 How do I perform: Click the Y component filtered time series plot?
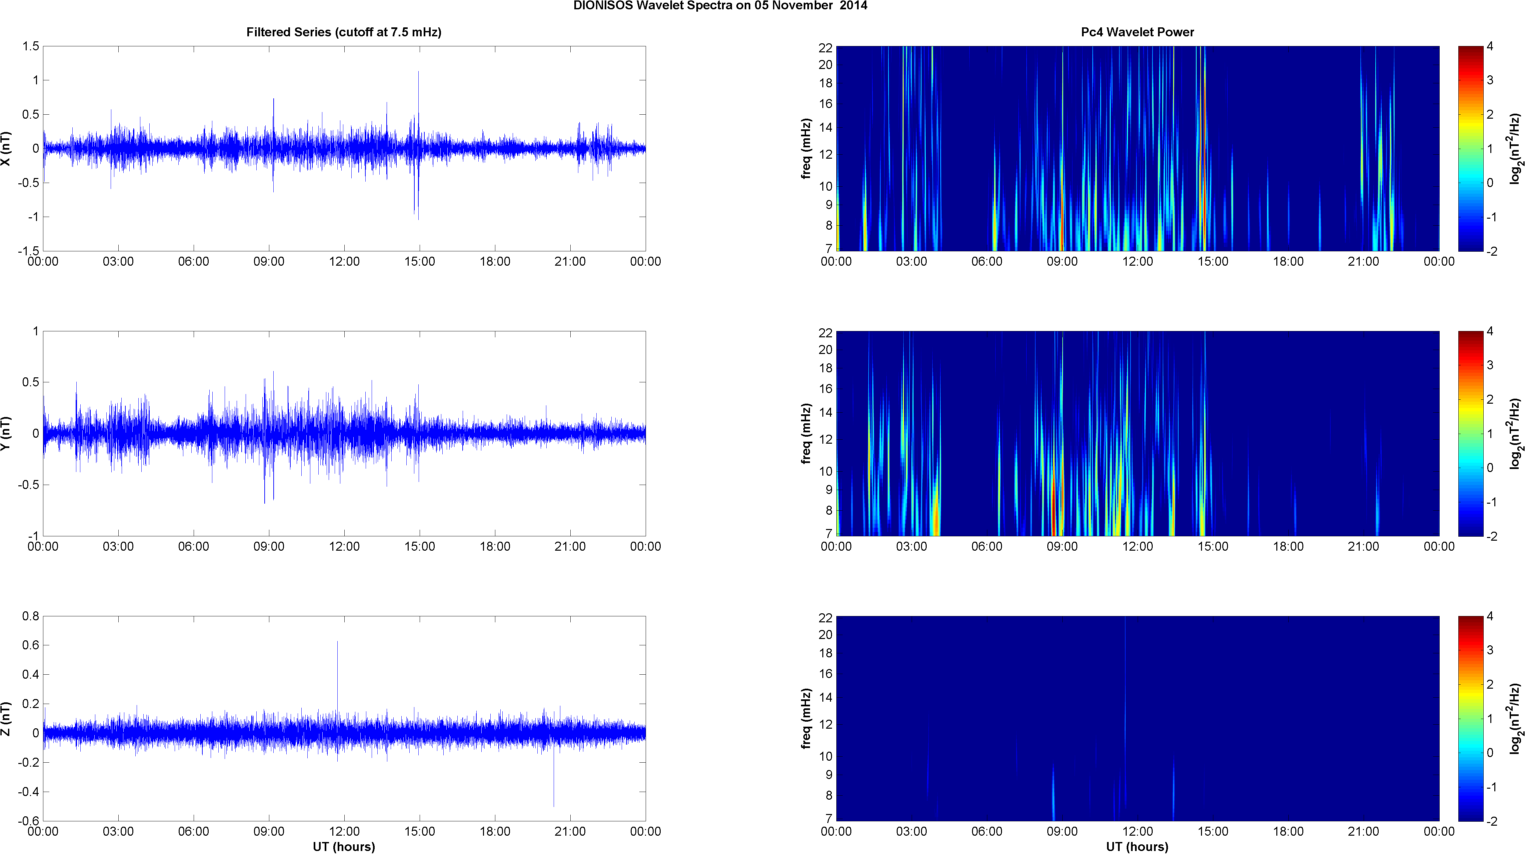pyautogui.click(x=344, y=434)
